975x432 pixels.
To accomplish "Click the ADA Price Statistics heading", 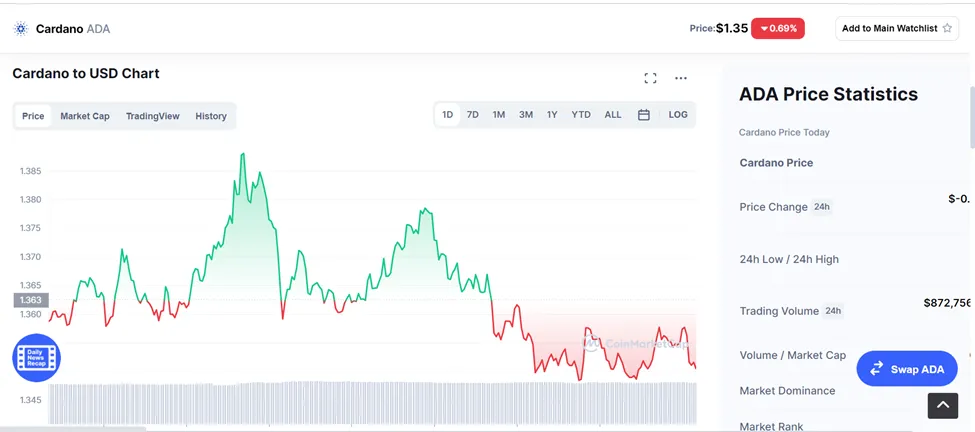I will click(x=828, y=94).
